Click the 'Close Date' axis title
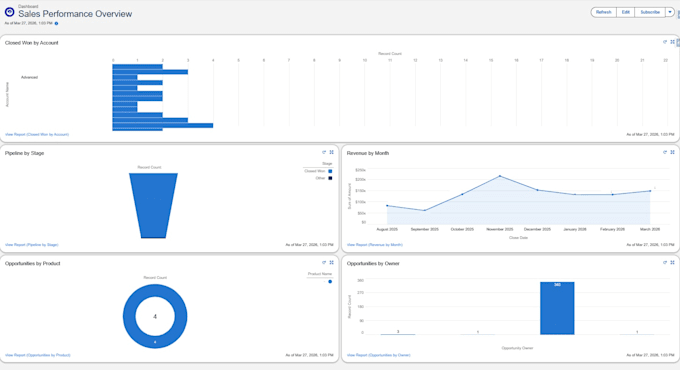This screenshot has width=680, height=370. 518,238
